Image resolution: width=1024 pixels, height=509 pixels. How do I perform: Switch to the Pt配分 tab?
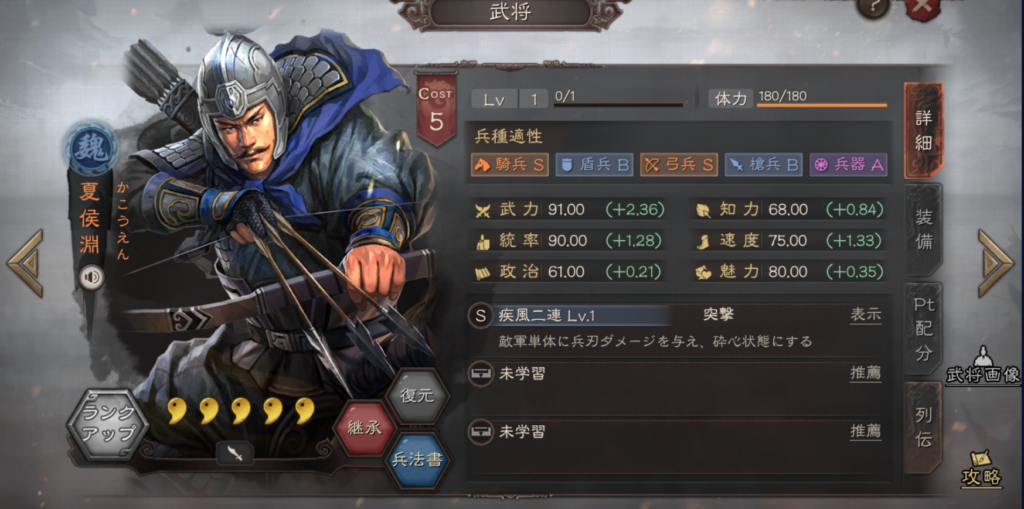coord(923,329)
